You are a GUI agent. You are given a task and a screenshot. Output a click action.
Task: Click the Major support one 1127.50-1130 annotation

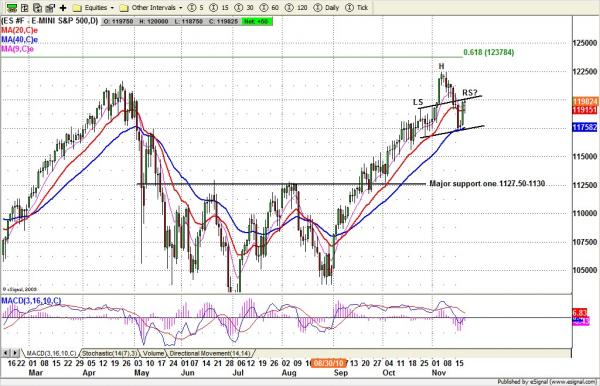(x=487, y=184)
